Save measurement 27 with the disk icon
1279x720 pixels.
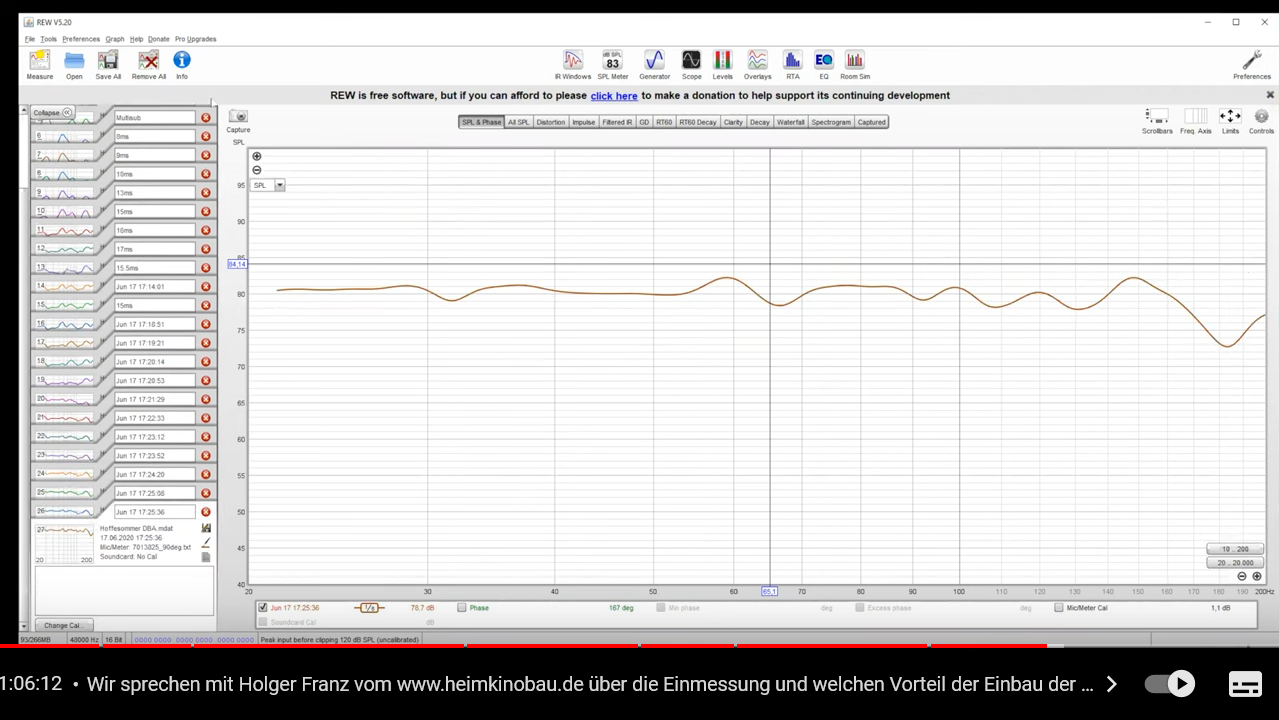[x=206, y=528]
